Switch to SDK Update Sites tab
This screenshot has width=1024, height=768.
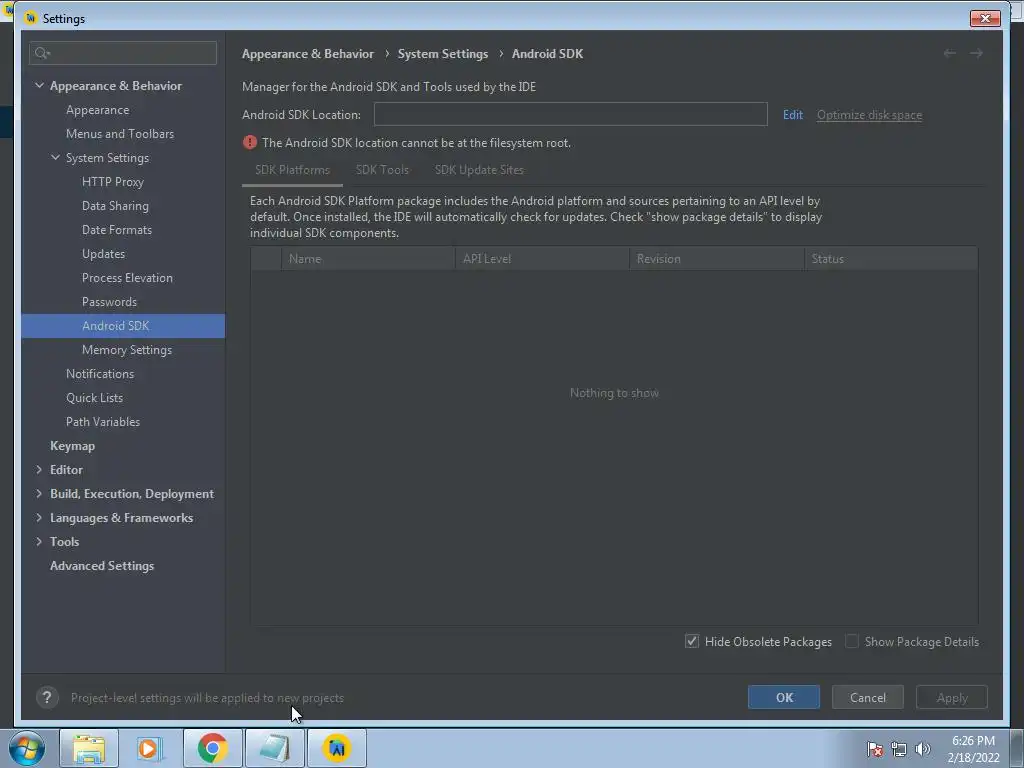[x=479, y=170]
